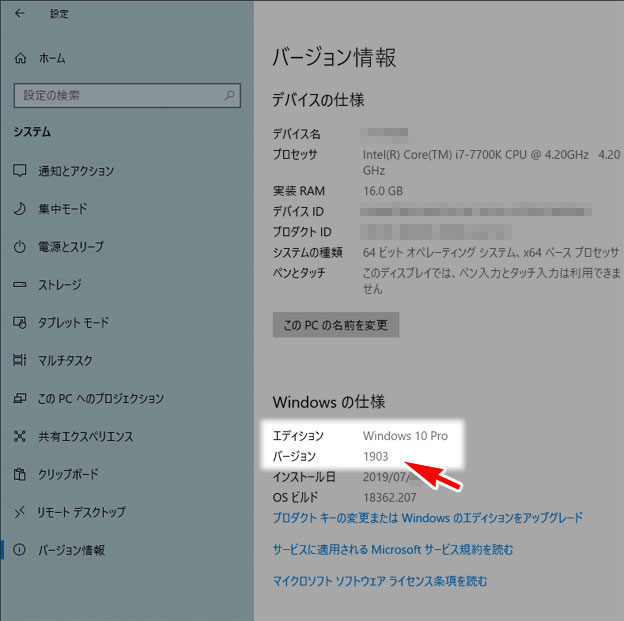Click the ストレージ drive icon
This screenshot has height=621, width=624.
click(x=20, y=285)
